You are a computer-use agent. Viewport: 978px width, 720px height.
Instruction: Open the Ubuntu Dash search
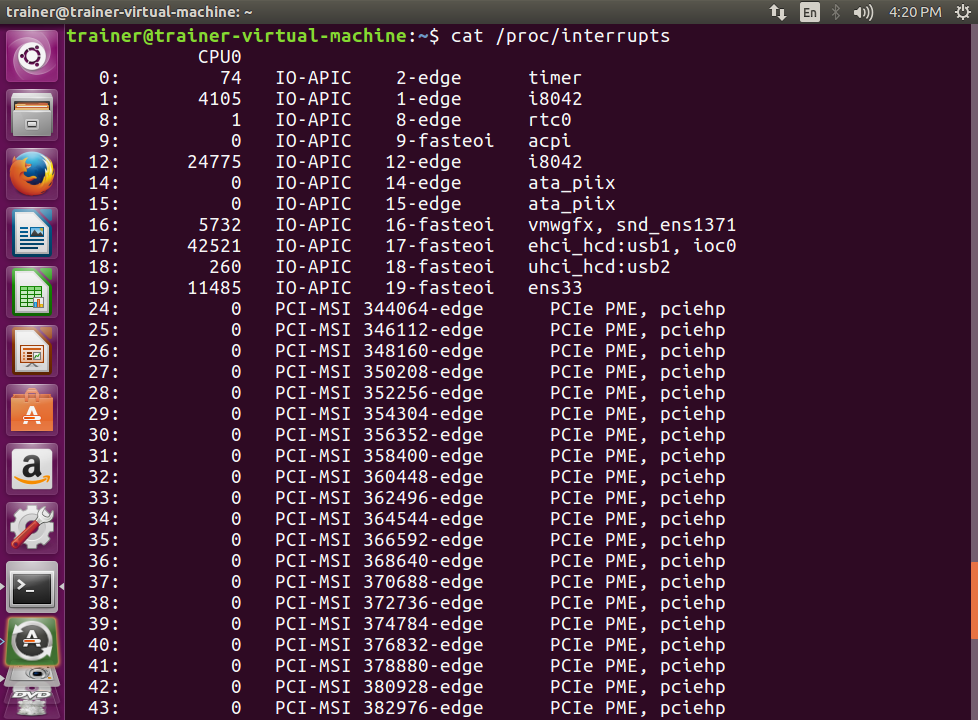click(32, 56)
